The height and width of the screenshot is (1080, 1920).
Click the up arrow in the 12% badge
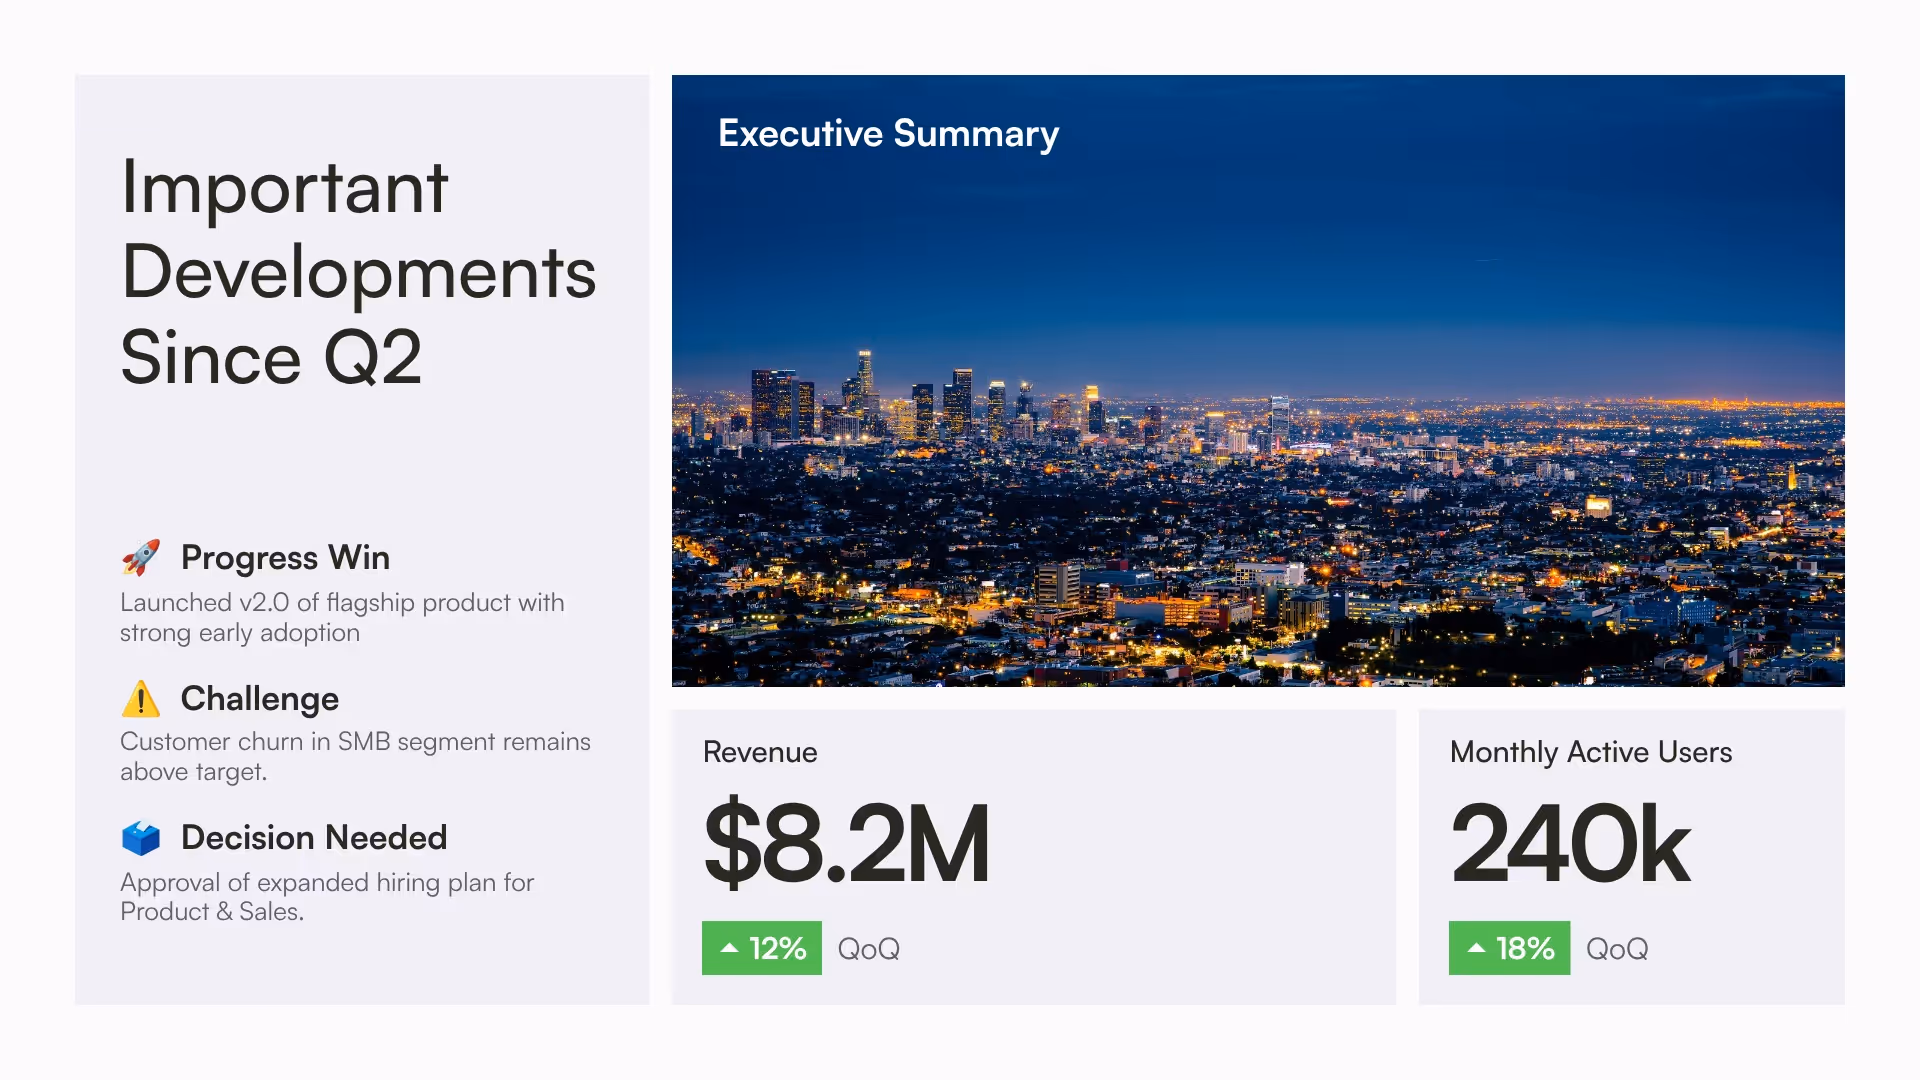(730, 948)
